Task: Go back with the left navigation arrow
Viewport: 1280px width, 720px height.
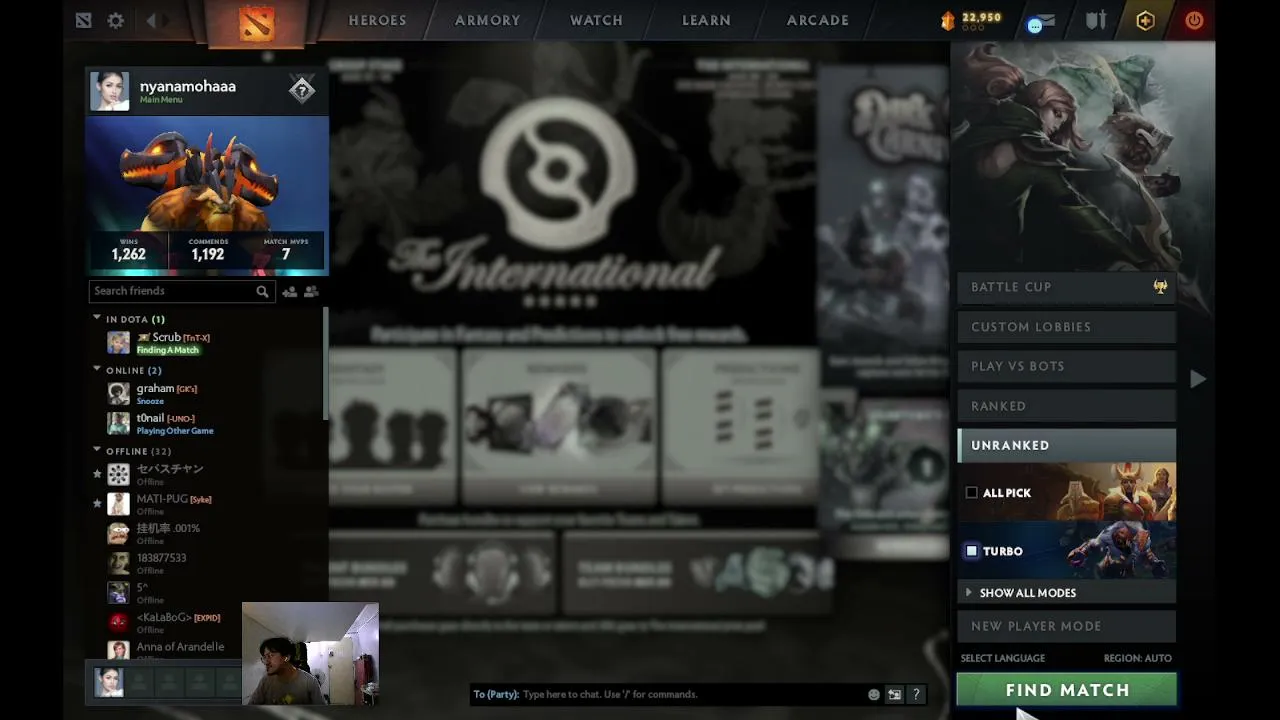Action: (x=152, y=20)
